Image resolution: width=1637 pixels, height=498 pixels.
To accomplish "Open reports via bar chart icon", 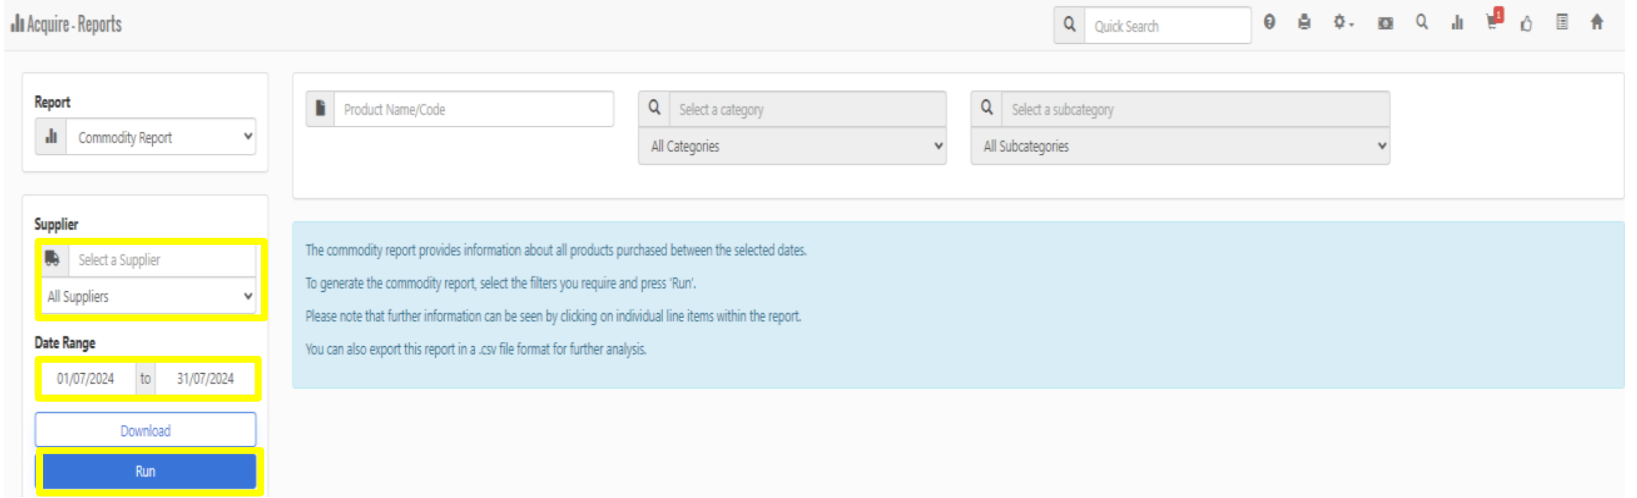I will tap(1457, 23).
